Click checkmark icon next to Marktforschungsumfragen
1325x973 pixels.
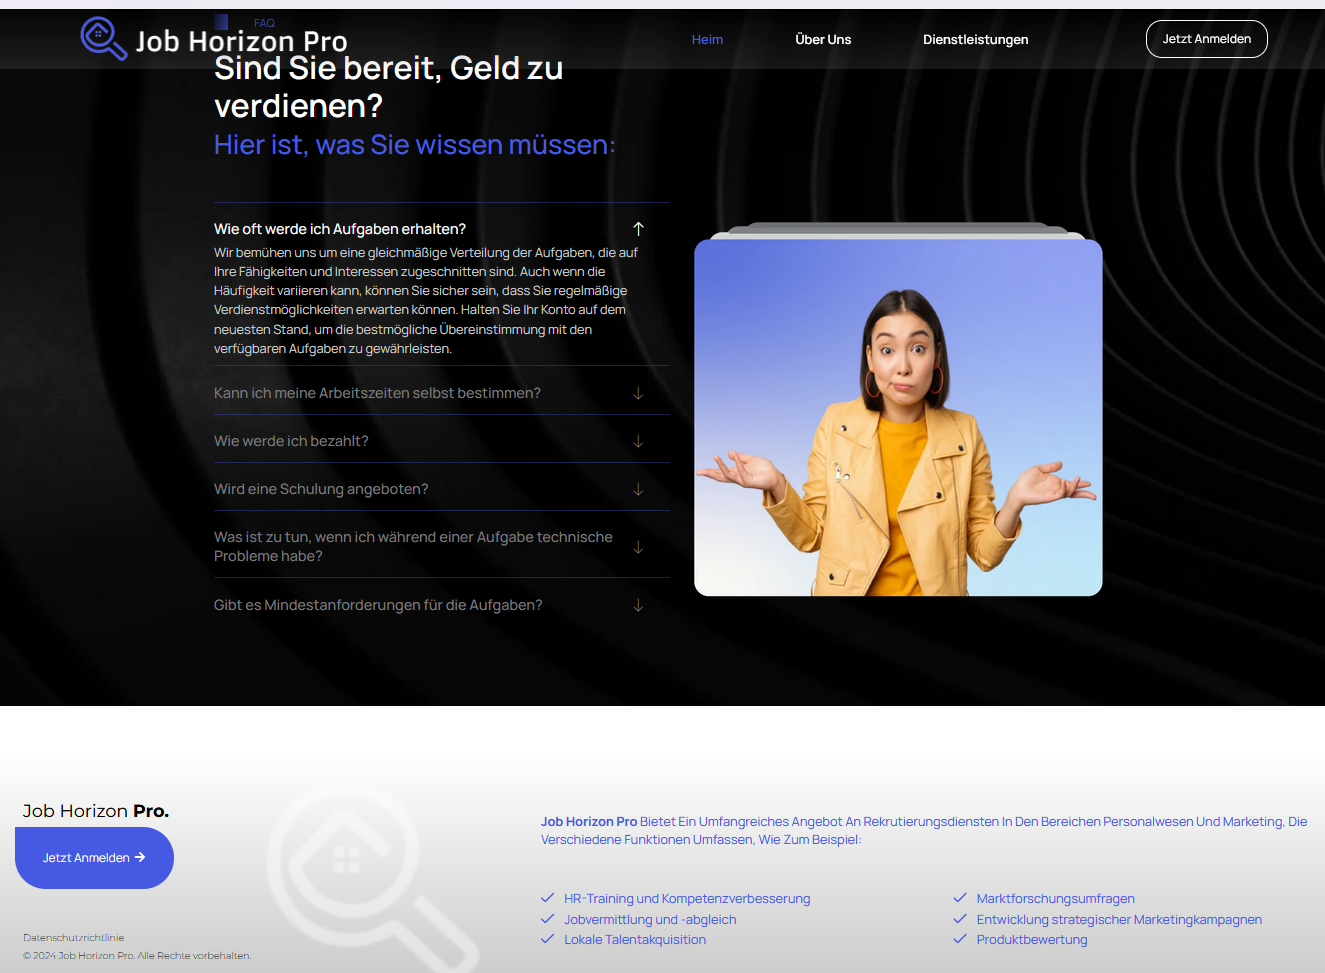pos(960,898)
